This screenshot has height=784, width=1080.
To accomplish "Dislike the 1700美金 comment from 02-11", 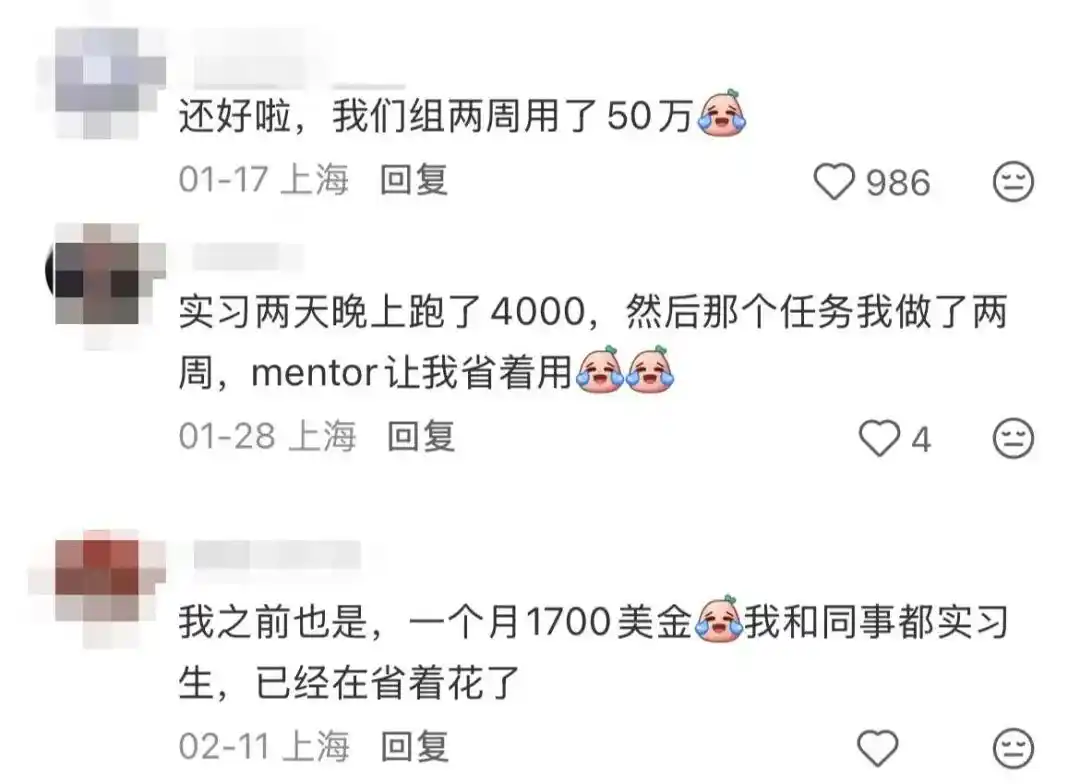I will pyautogui.click(x=1013, y=747).
